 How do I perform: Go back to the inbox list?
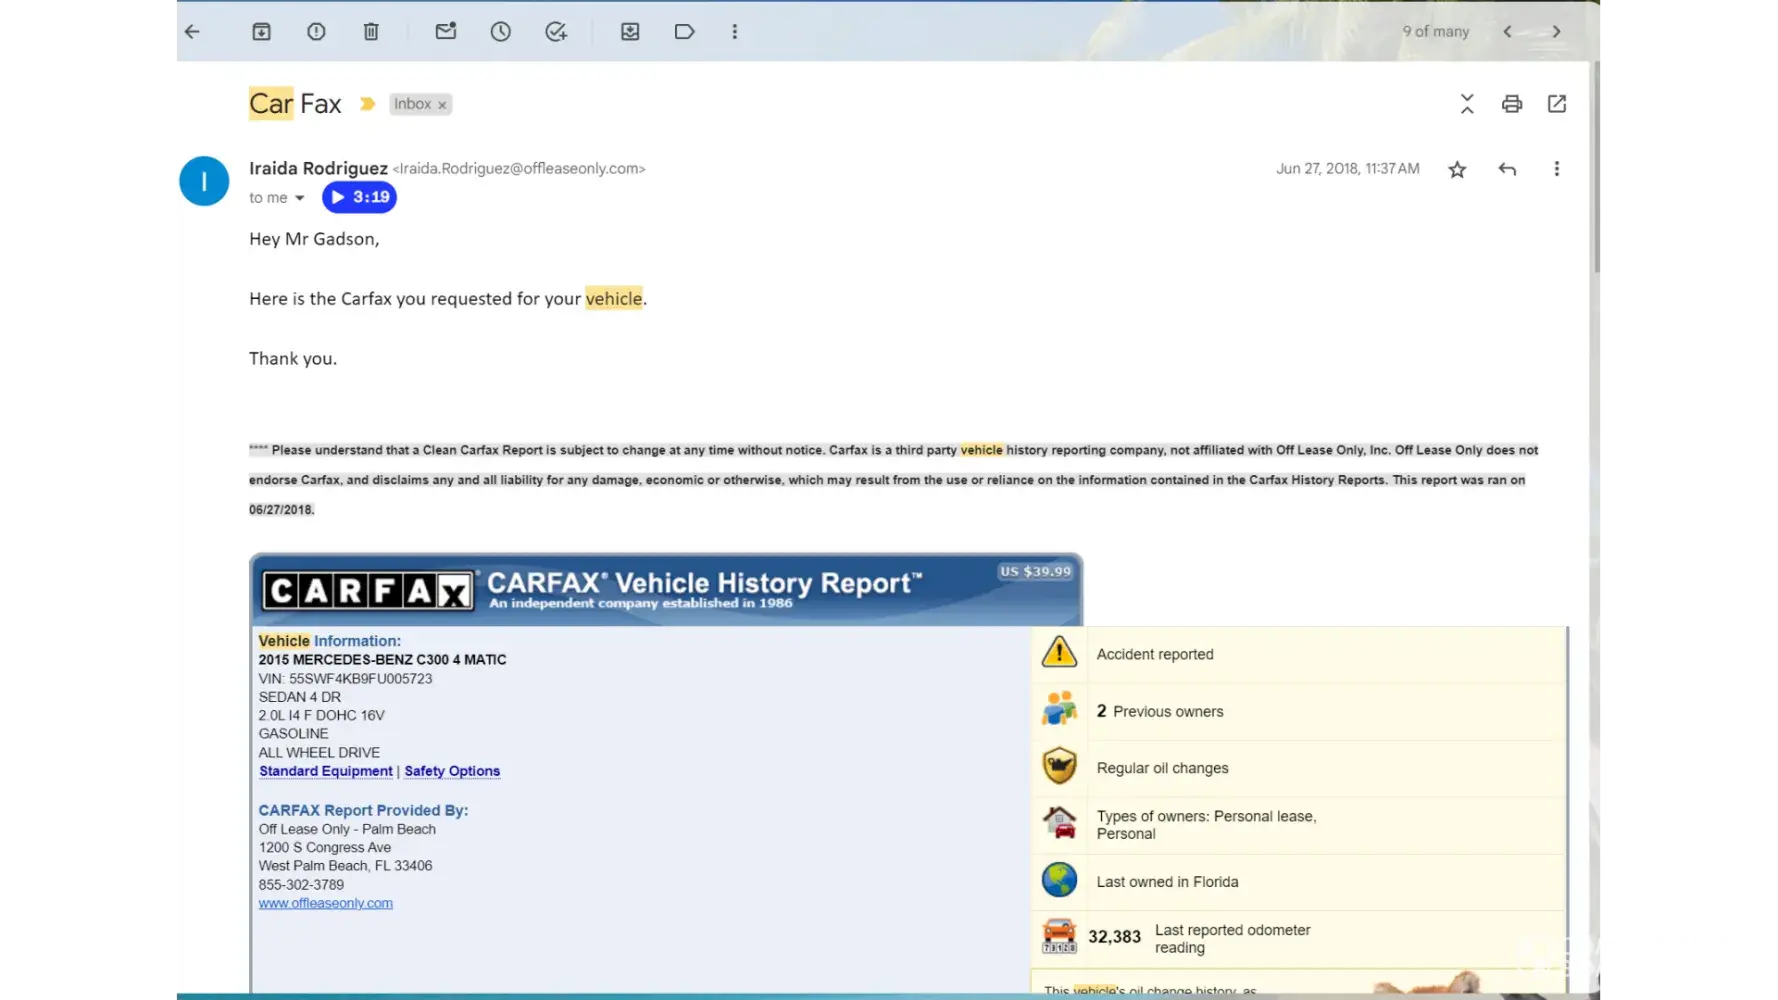tap(193, 32)
